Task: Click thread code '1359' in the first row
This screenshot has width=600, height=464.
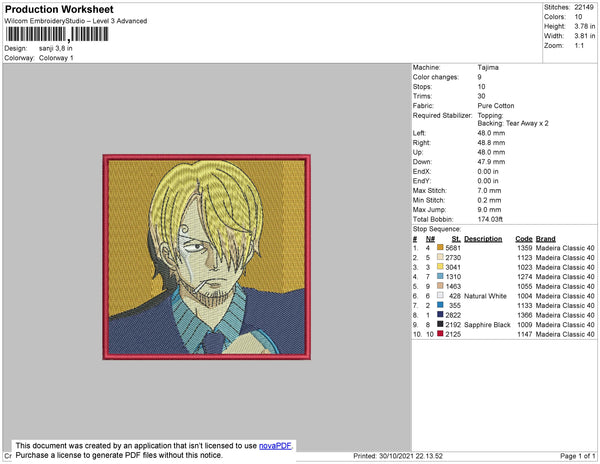Action: point(525,248)
